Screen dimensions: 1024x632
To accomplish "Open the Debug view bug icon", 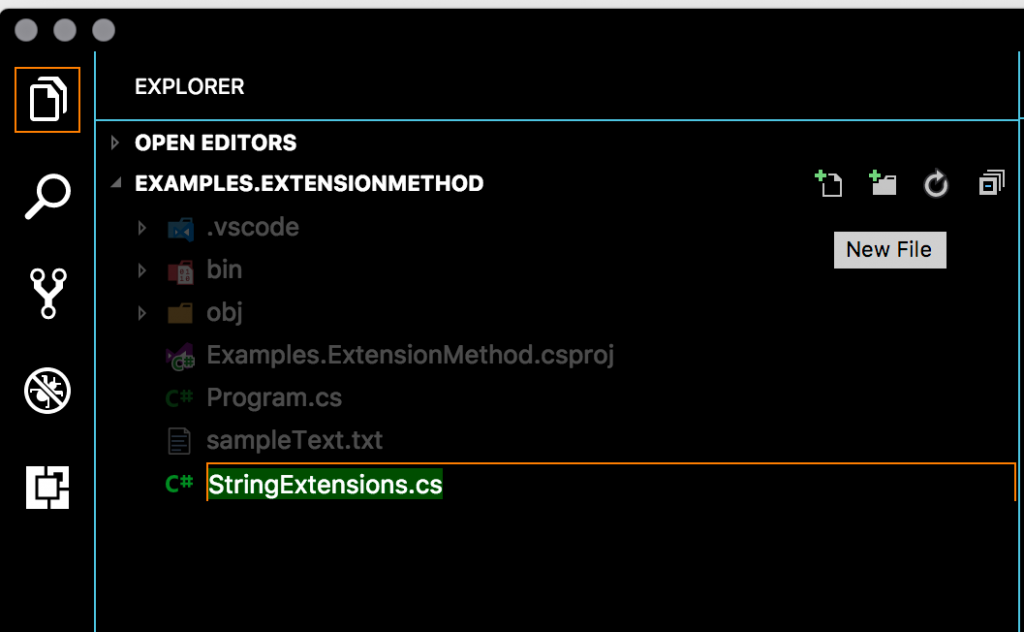I will coord(47,390).
